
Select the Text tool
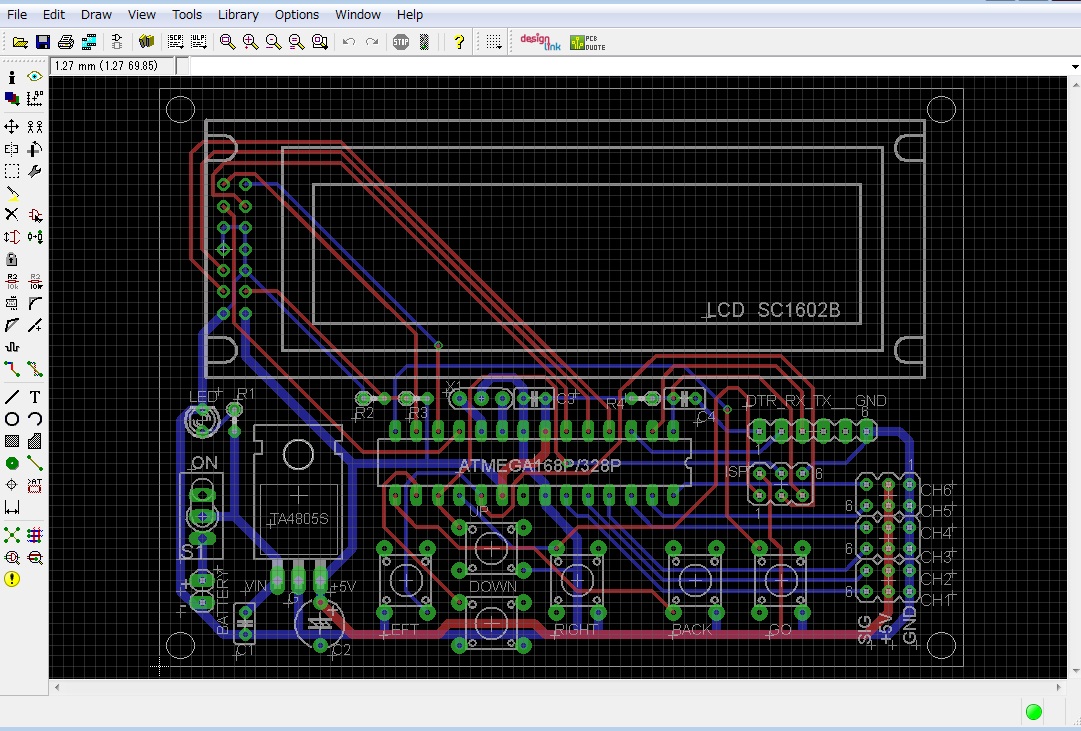[35, 397]
